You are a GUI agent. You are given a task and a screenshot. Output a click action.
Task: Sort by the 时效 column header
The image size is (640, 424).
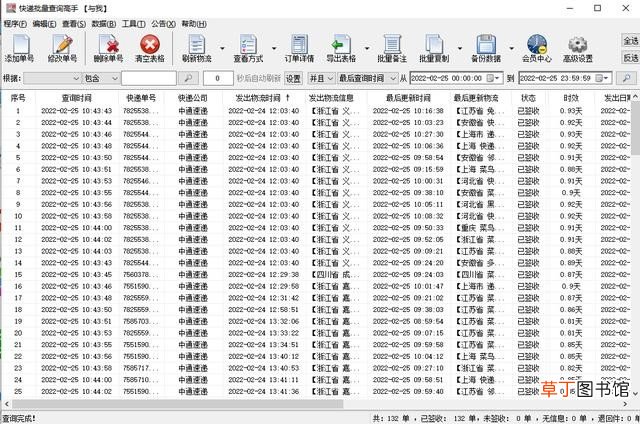pos(571,98)
